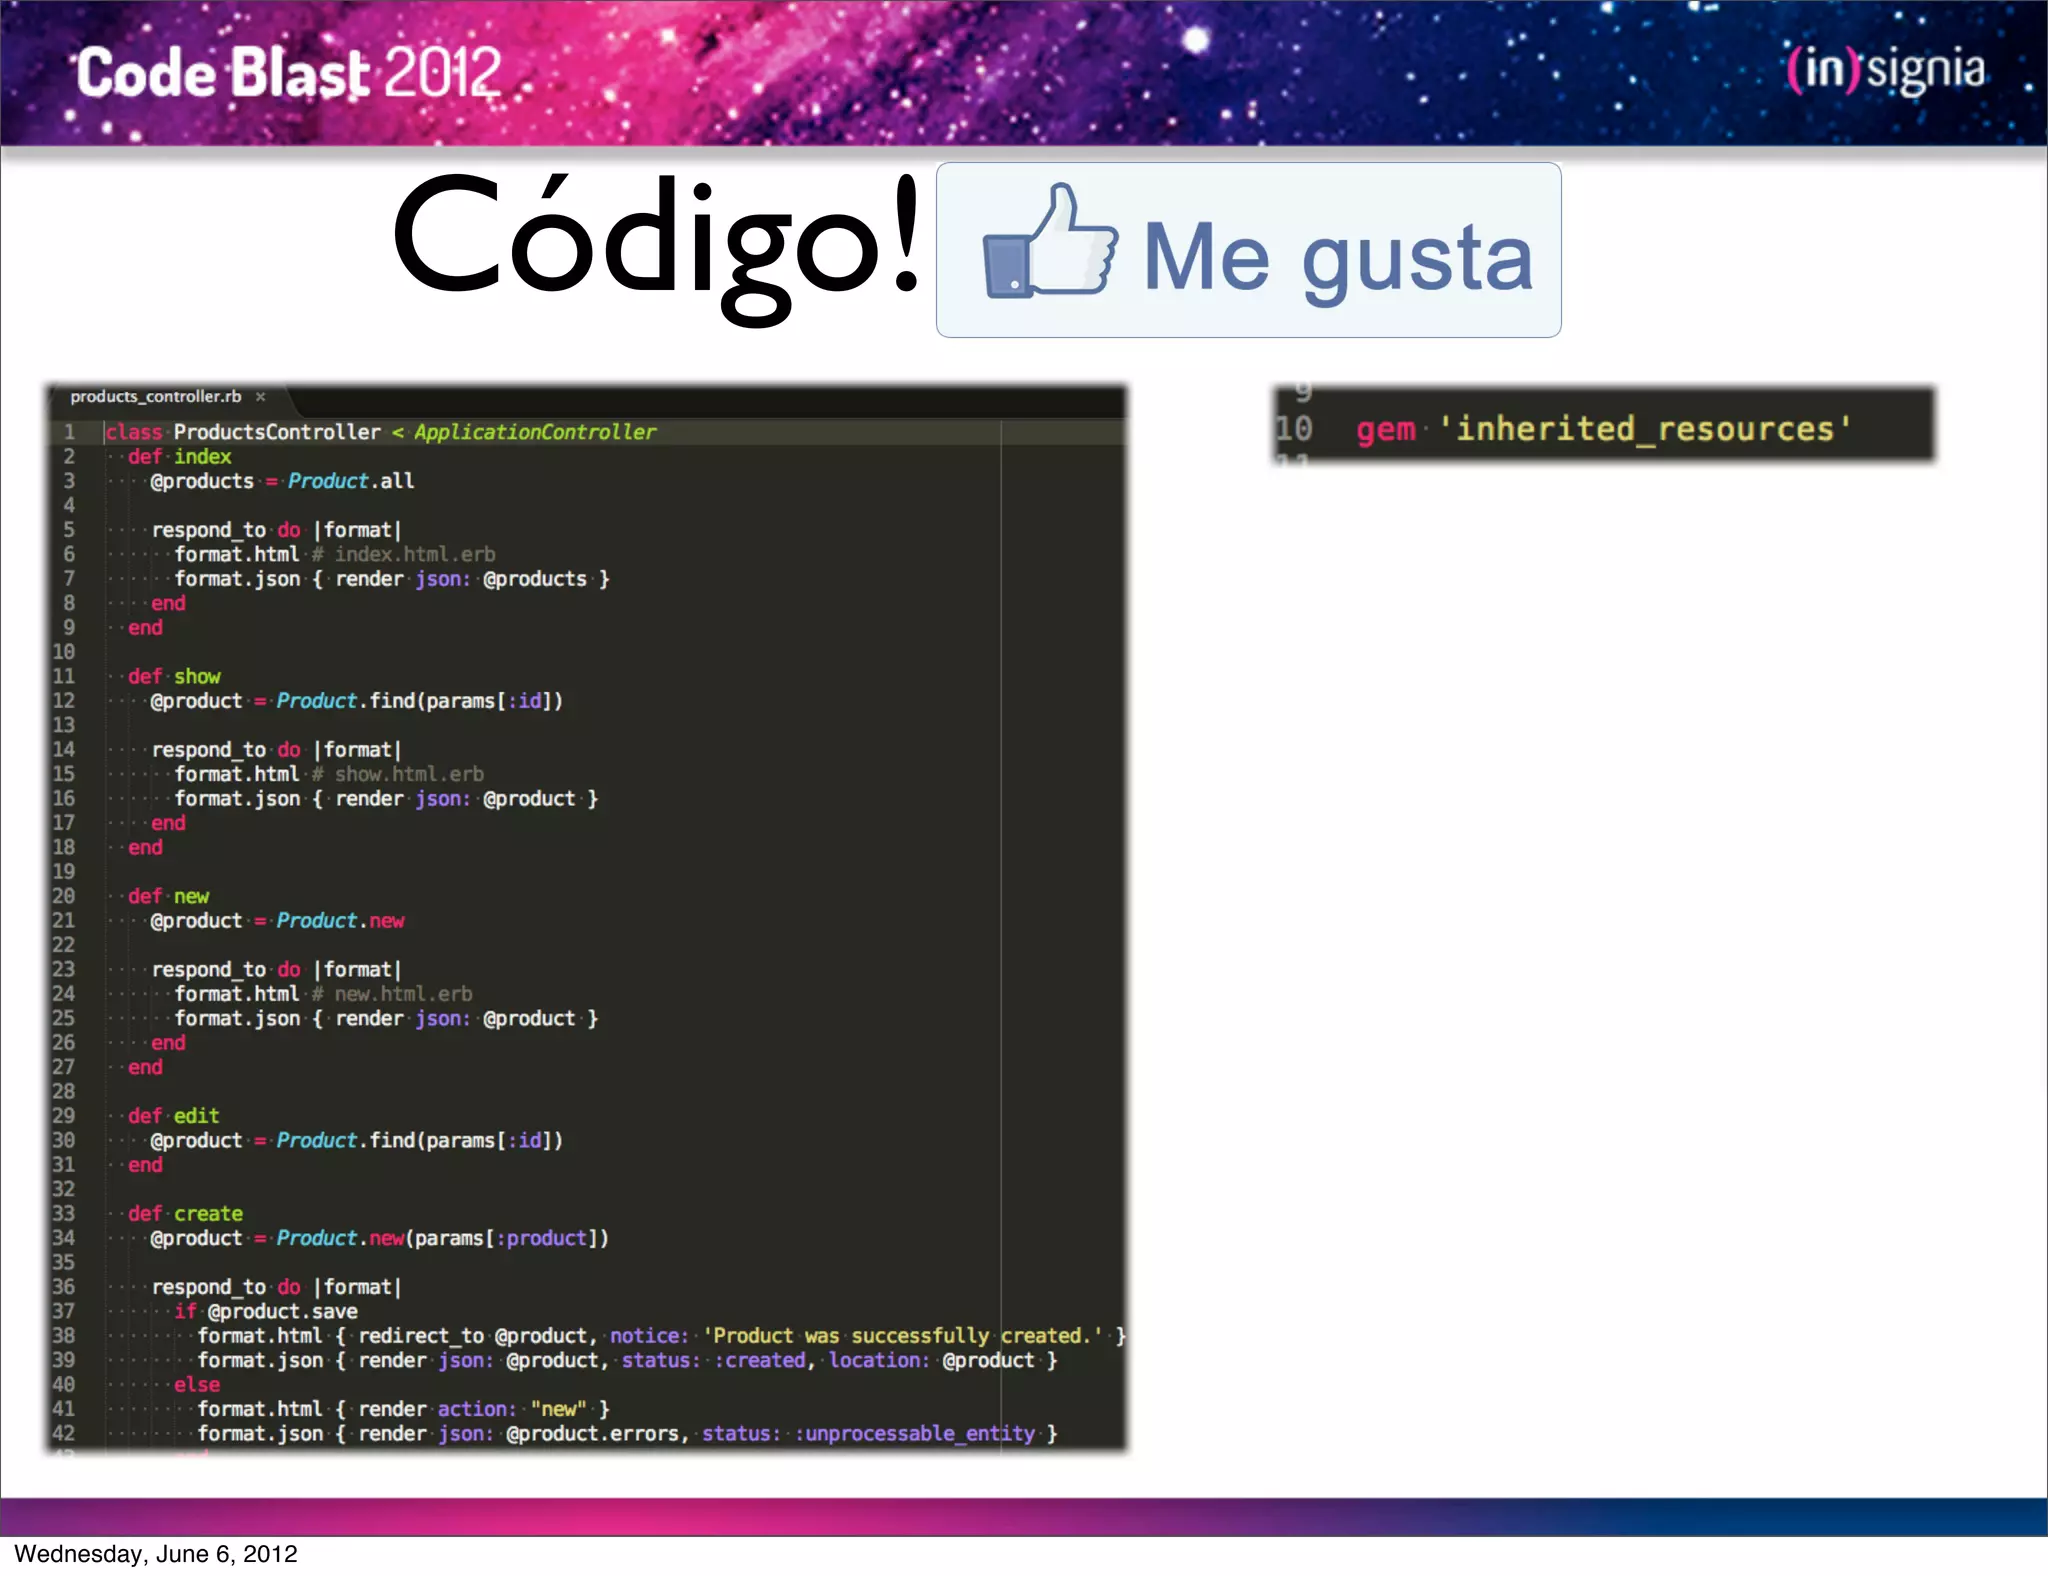This screenshot has width=2048, height=1576.
Task: Click '@products = Product.all' line
Action: click(282, 481)
